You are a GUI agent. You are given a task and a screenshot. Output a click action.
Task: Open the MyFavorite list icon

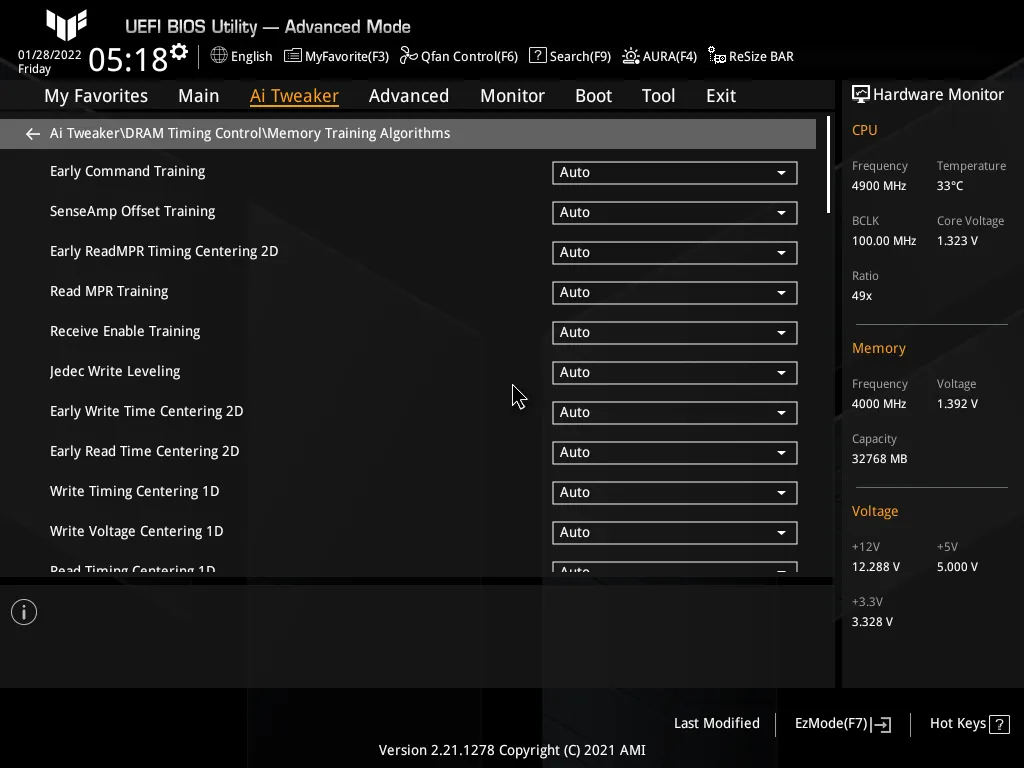(293, 56)
